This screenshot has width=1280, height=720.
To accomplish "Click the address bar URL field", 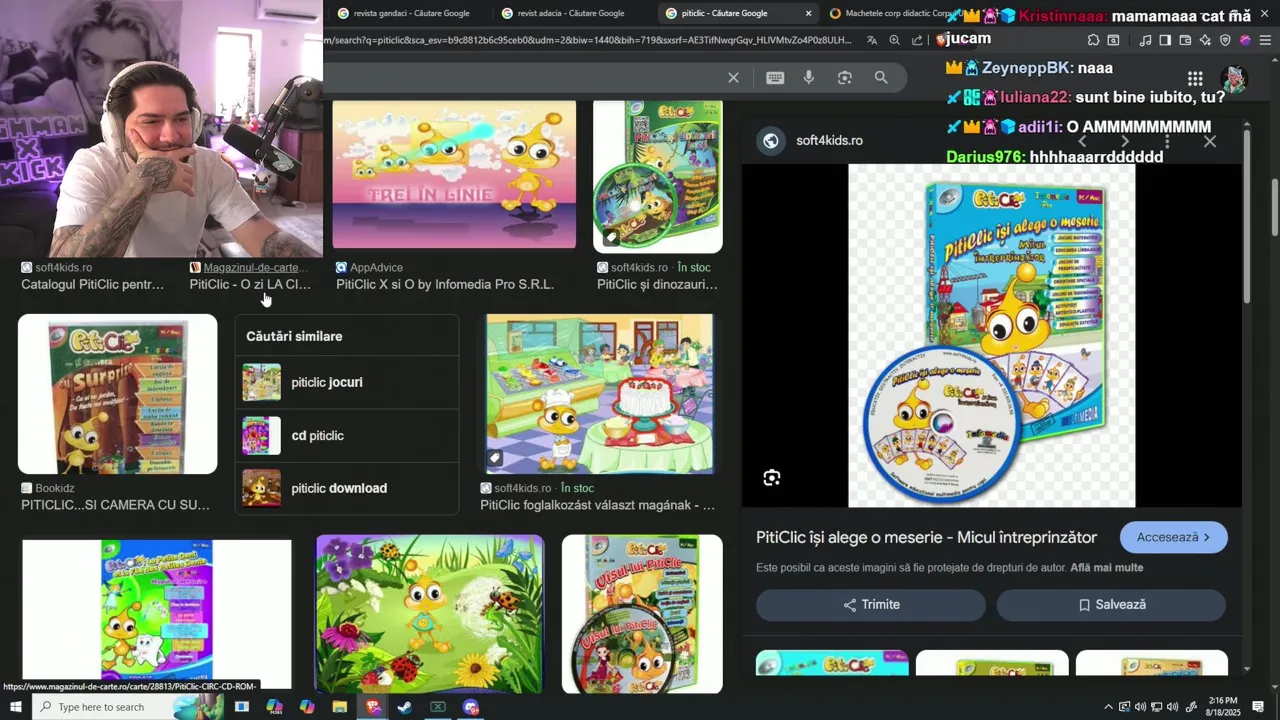I will 590,40.
